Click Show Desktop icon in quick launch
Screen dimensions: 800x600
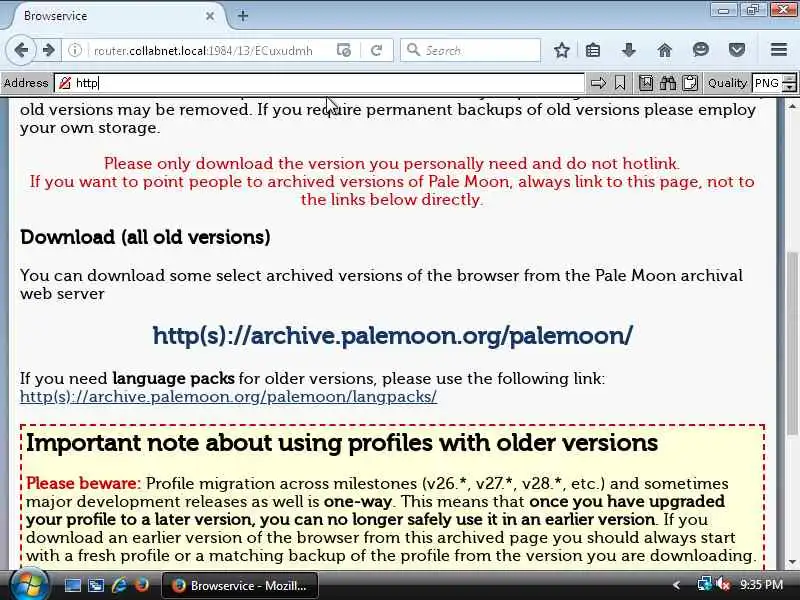[x=72, y=585]
